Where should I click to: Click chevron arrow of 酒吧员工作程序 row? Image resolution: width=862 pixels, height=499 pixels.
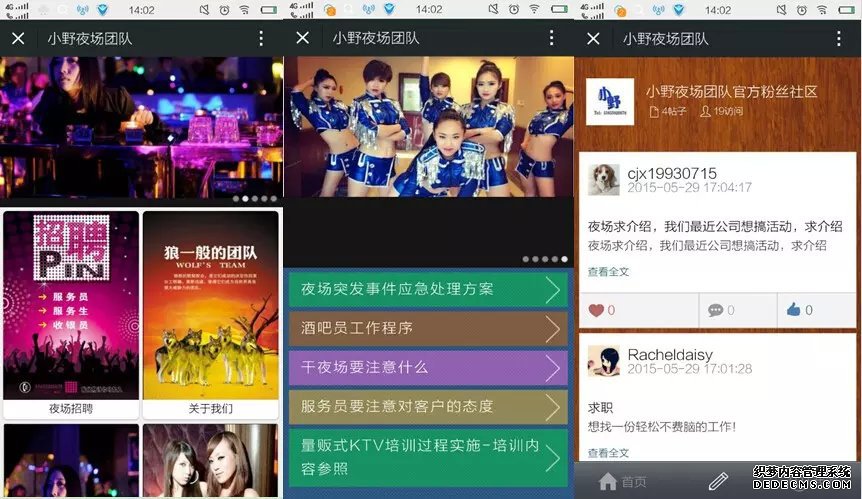coord(552,329)
